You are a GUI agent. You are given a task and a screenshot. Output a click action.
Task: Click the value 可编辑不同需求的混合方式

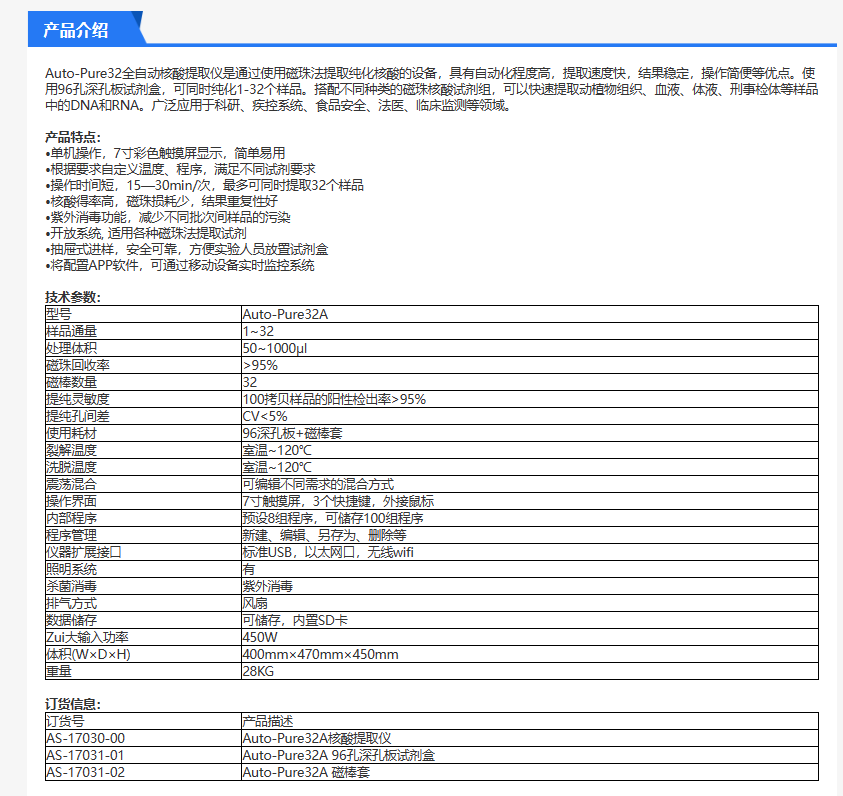click(318, 484)
